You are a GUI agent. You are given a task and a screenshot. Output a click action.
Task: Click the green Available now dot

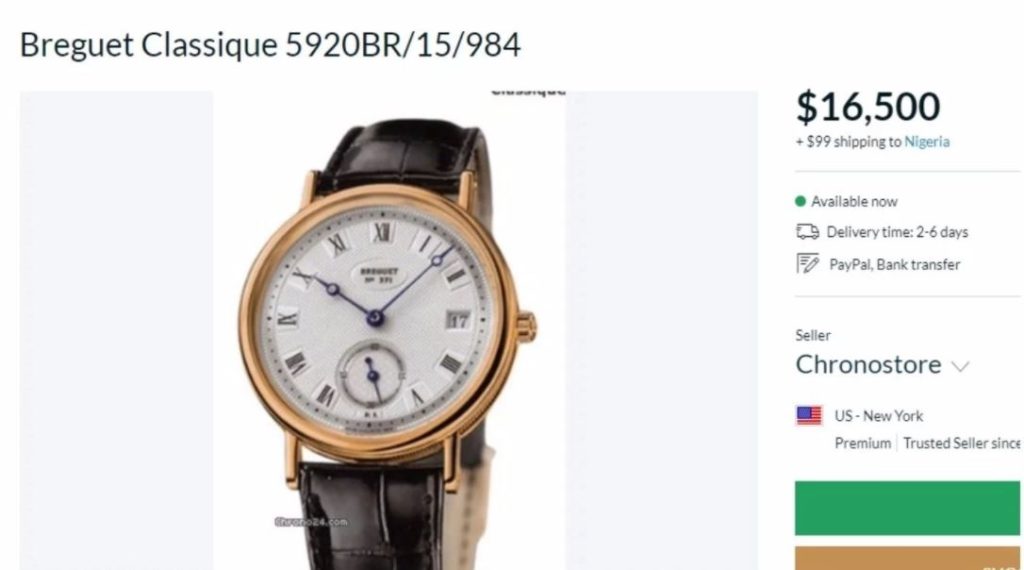[800, 201]
